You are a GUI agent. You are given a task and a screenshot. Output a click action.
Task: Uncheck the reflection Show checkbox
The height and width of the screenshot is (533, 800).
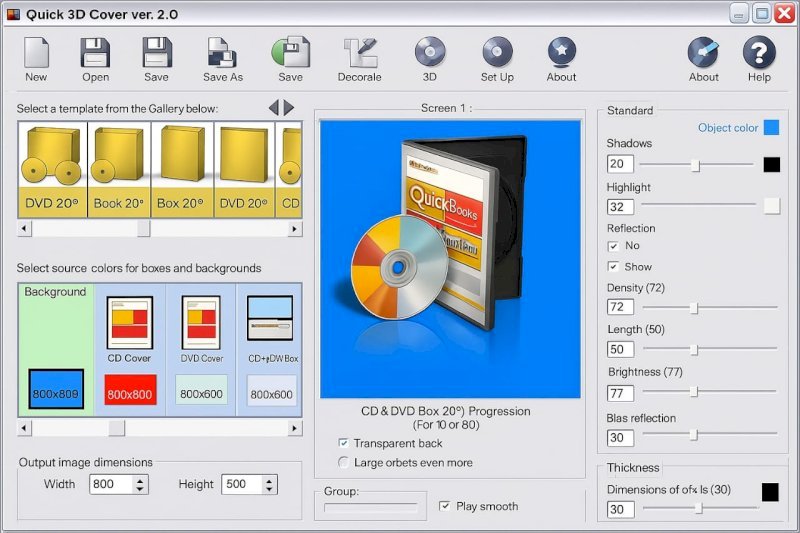pos(613,267)
